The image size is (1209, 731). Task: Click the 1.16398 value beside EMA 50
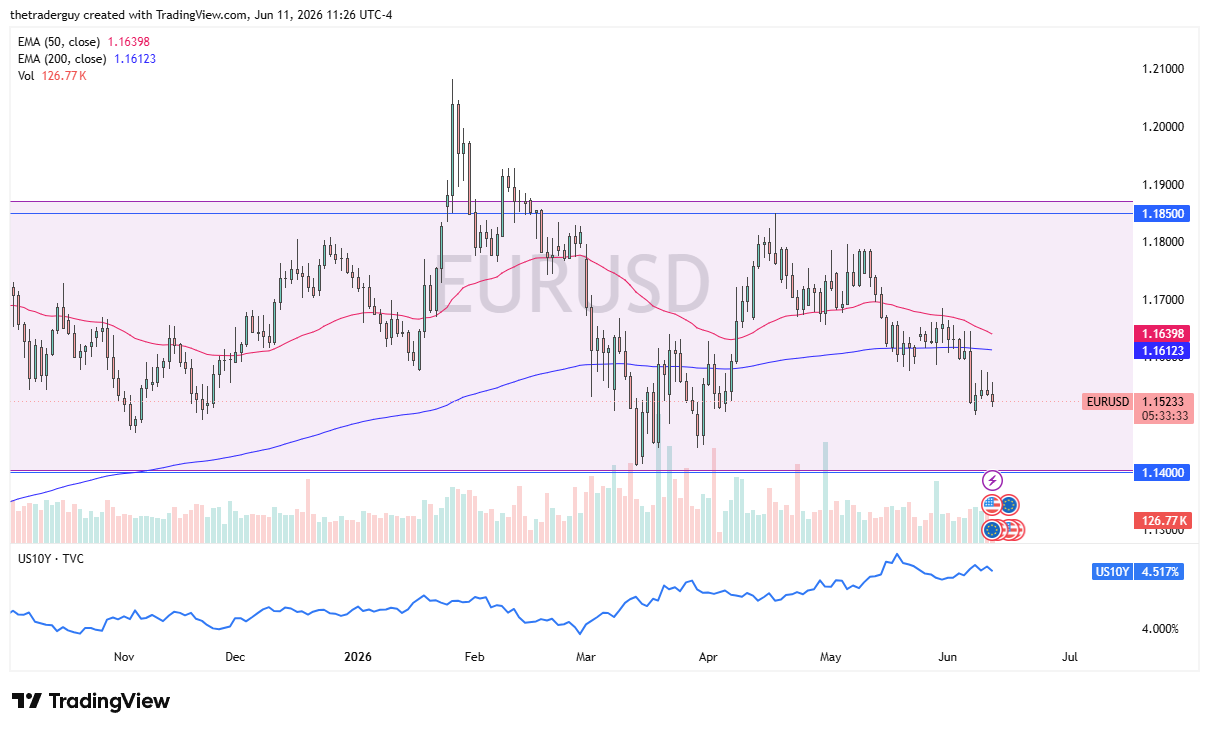(x=130, y=42)
